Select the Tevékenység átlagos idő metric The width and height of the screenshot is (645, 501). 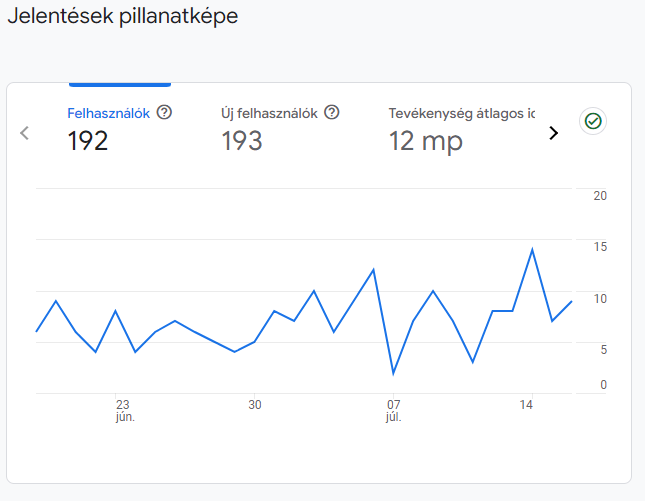tap(461, 113)
